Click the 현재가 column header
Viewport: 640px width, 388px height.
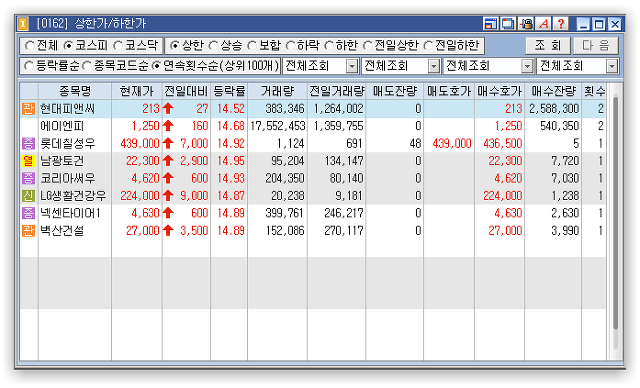[137, 91]
